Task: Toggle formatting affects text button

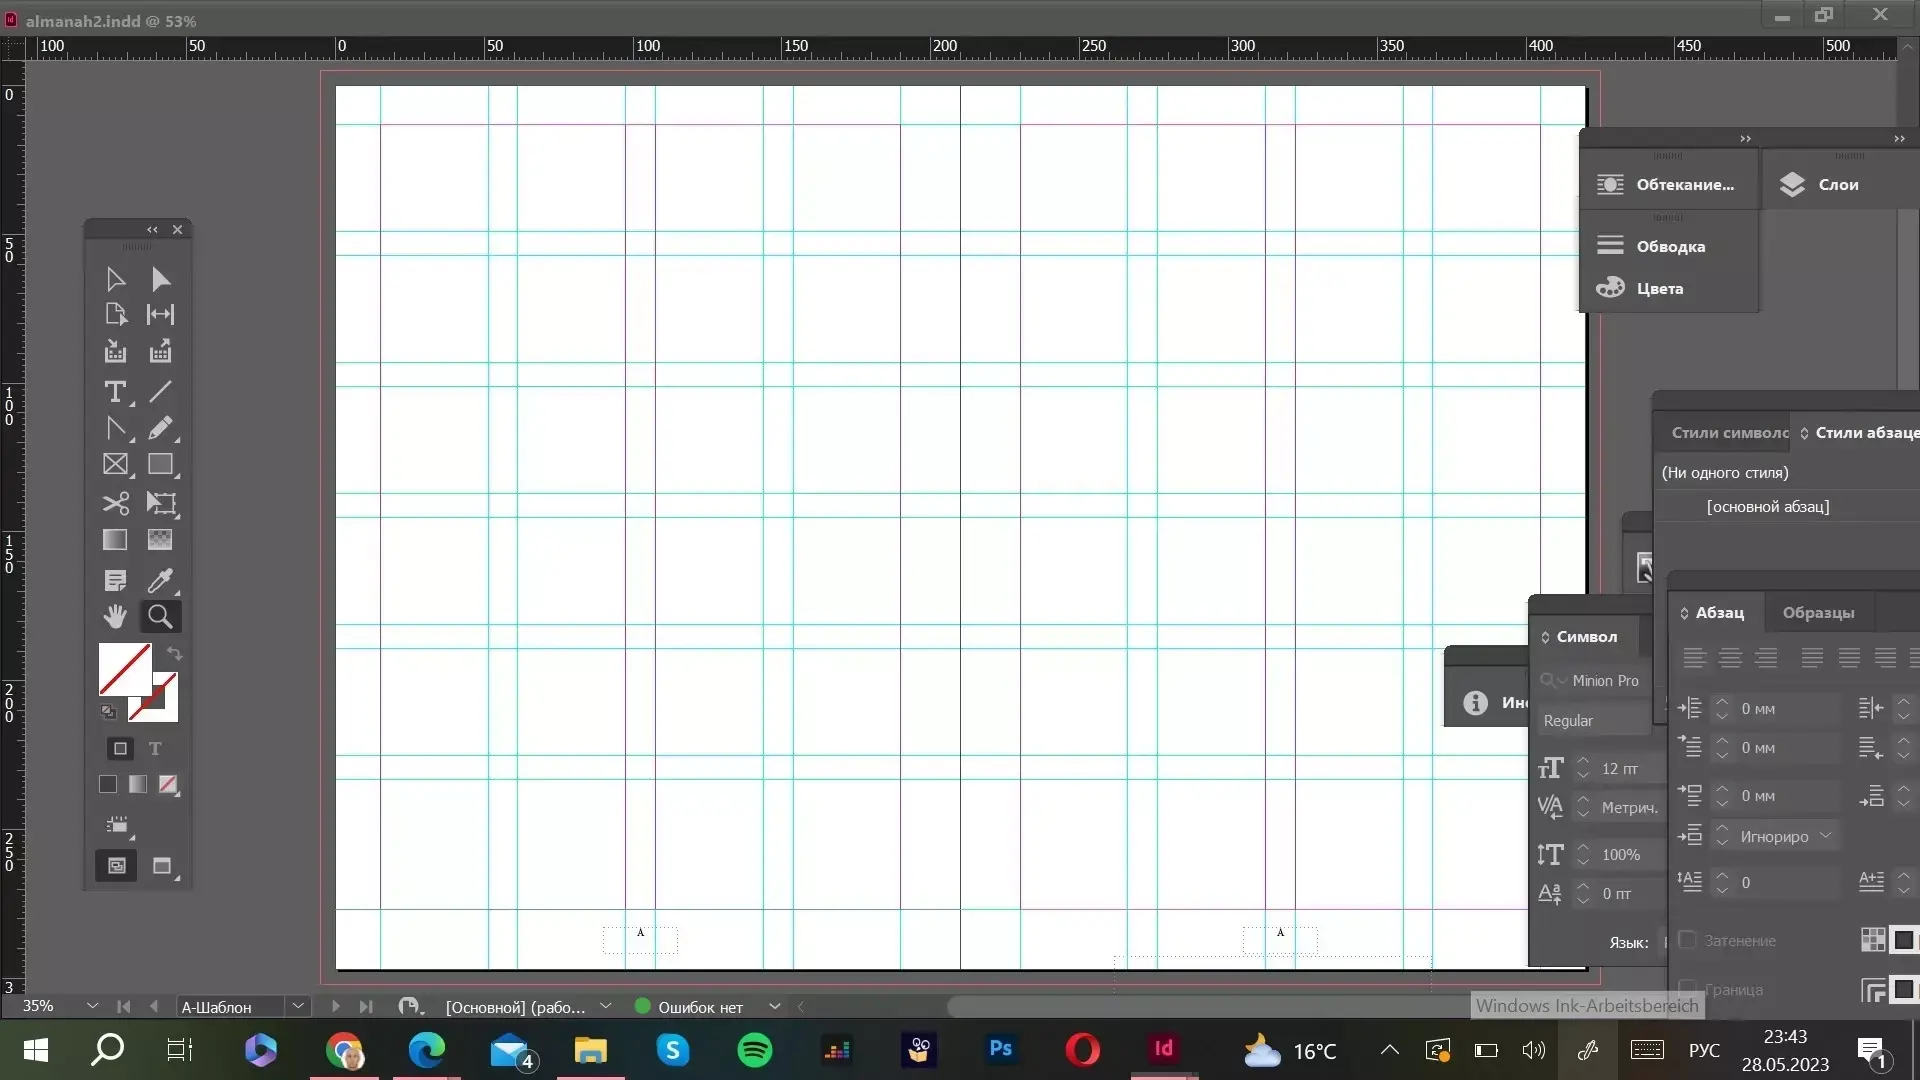Action: (155, 749)
